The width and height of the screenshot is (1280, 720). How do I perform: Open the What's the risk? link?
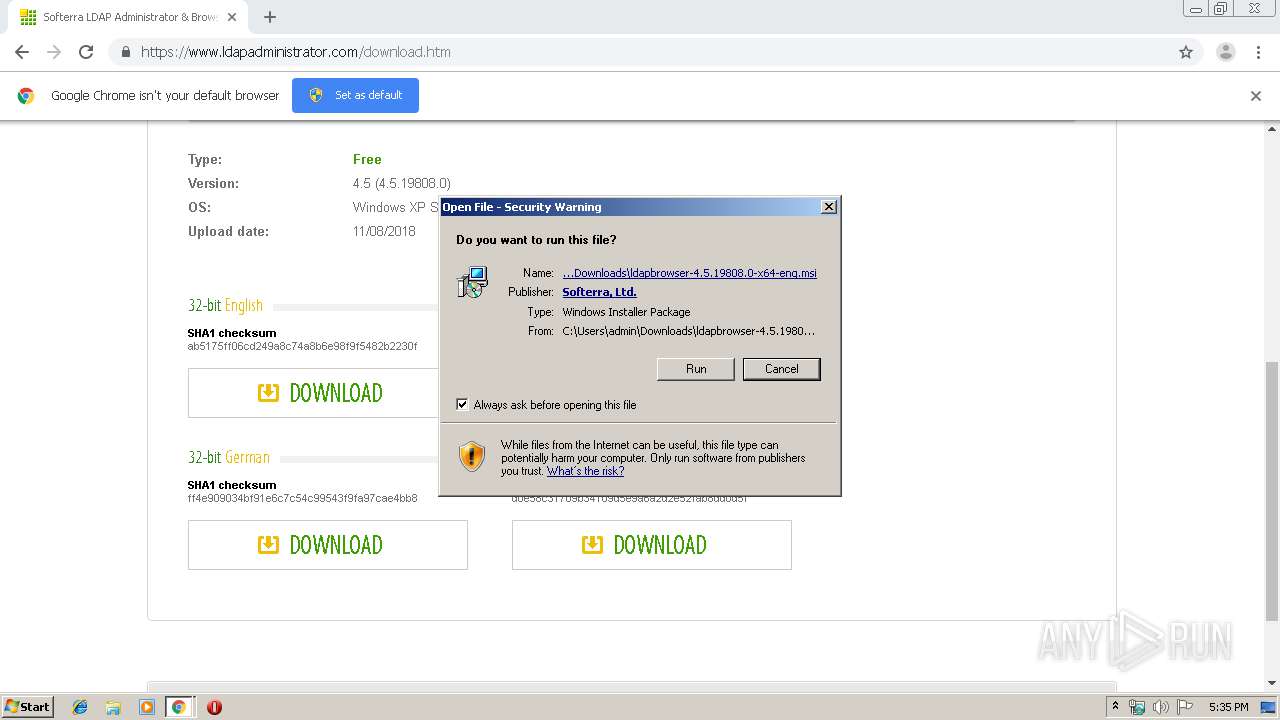[x=585, y=471]
